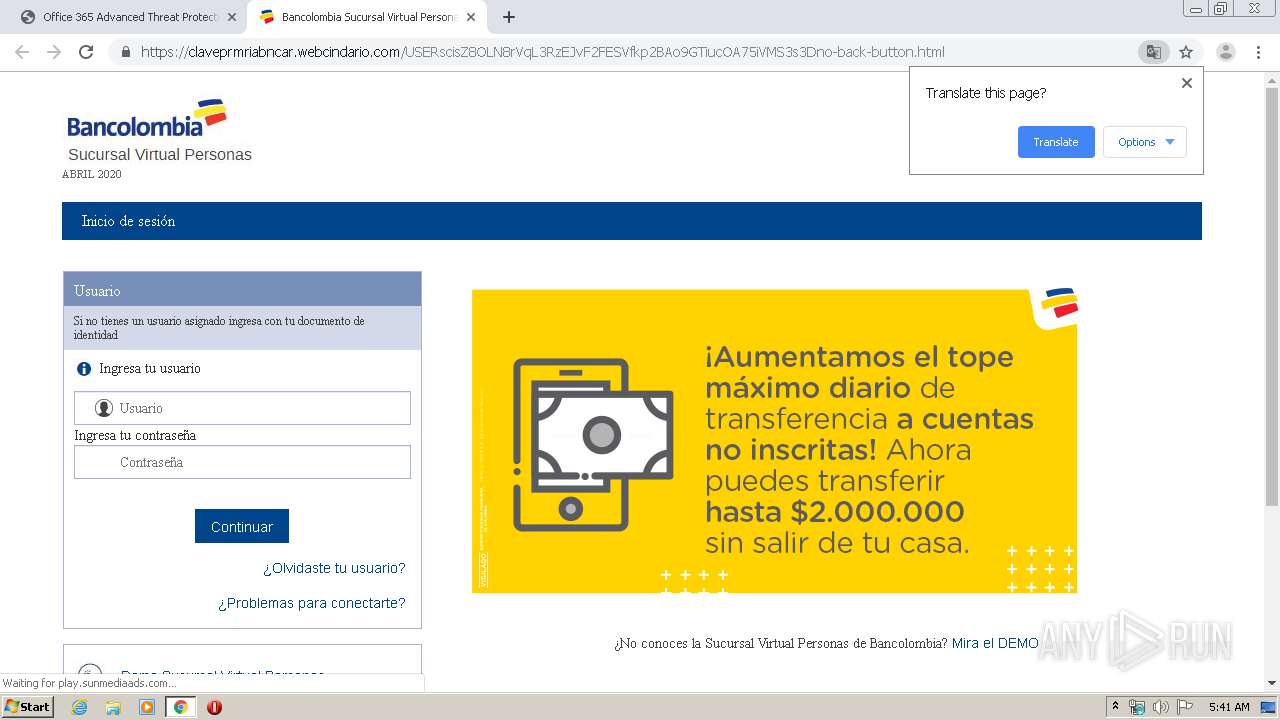This screenshot has width=1280, height=720.
Task: Click the Inicio de sesión header bar
Action: click(x=632, y=221)
